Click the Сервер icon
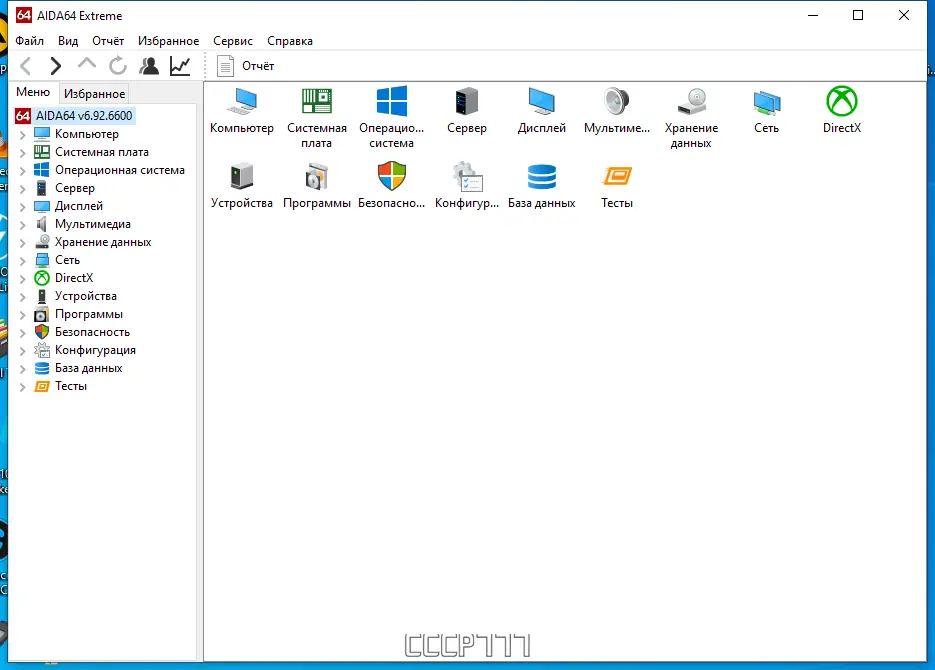Image resolution: width=935 pixels, height=670 pixels. pos(466,105)
